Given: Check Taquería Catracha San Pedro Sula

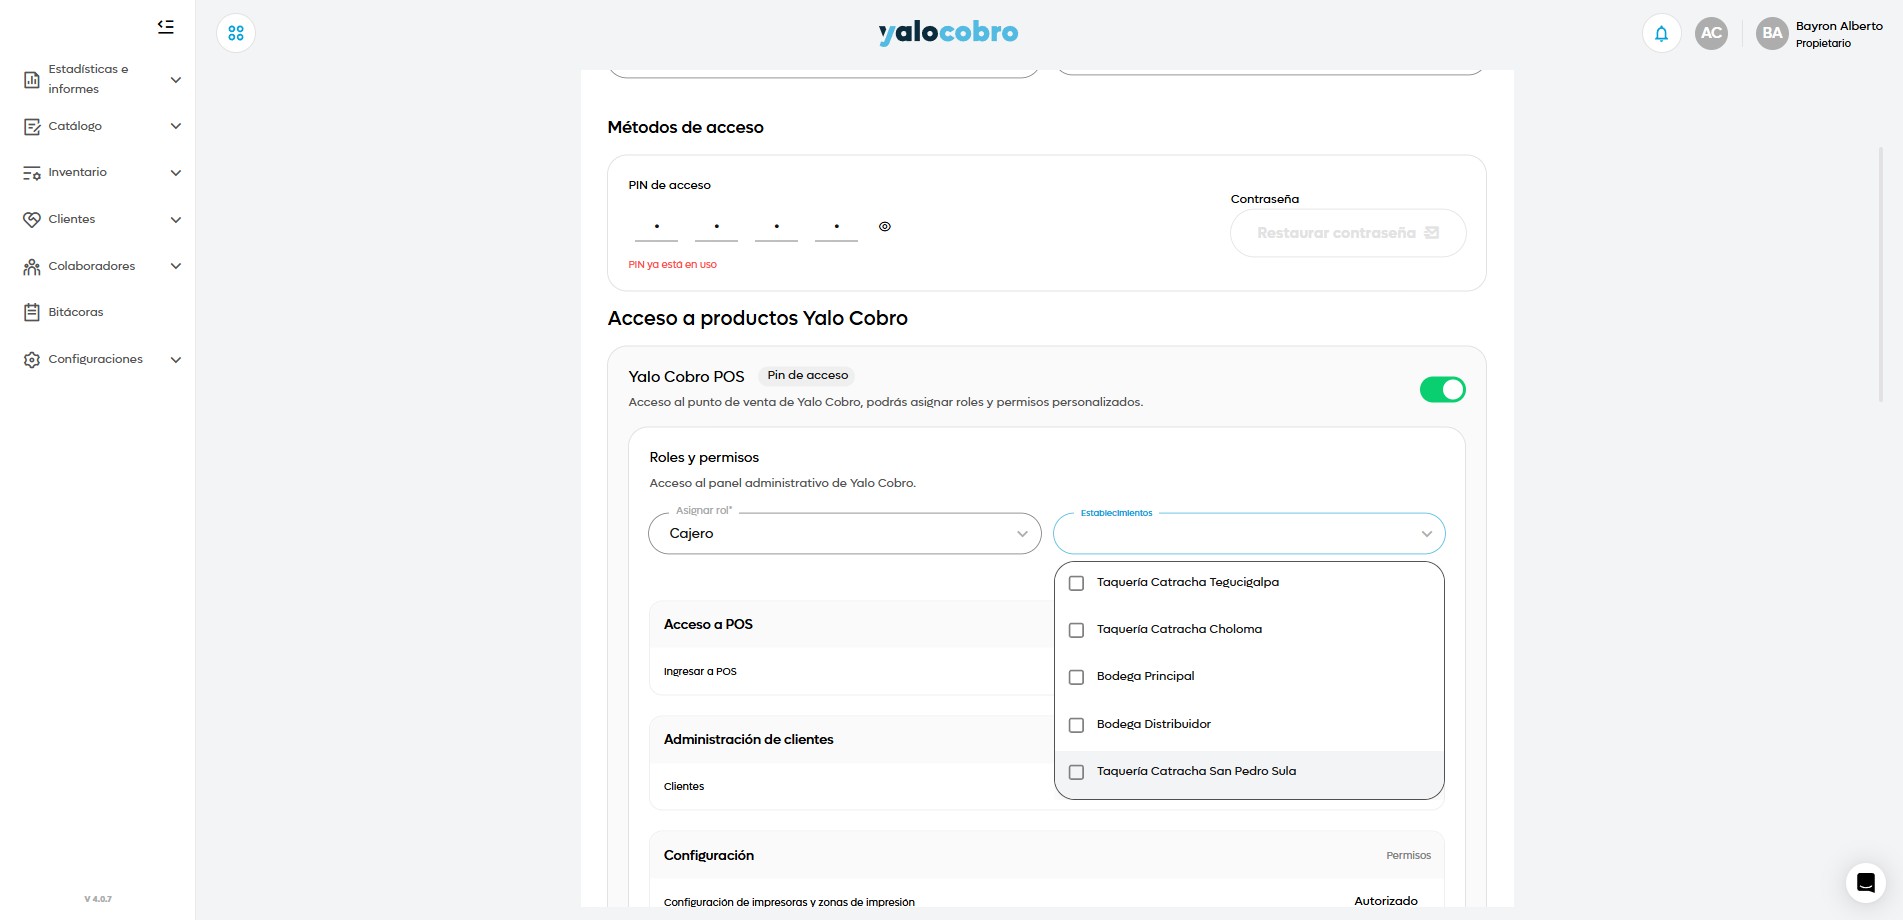Looking at the screenshot, I should [x=1076, y=772].
